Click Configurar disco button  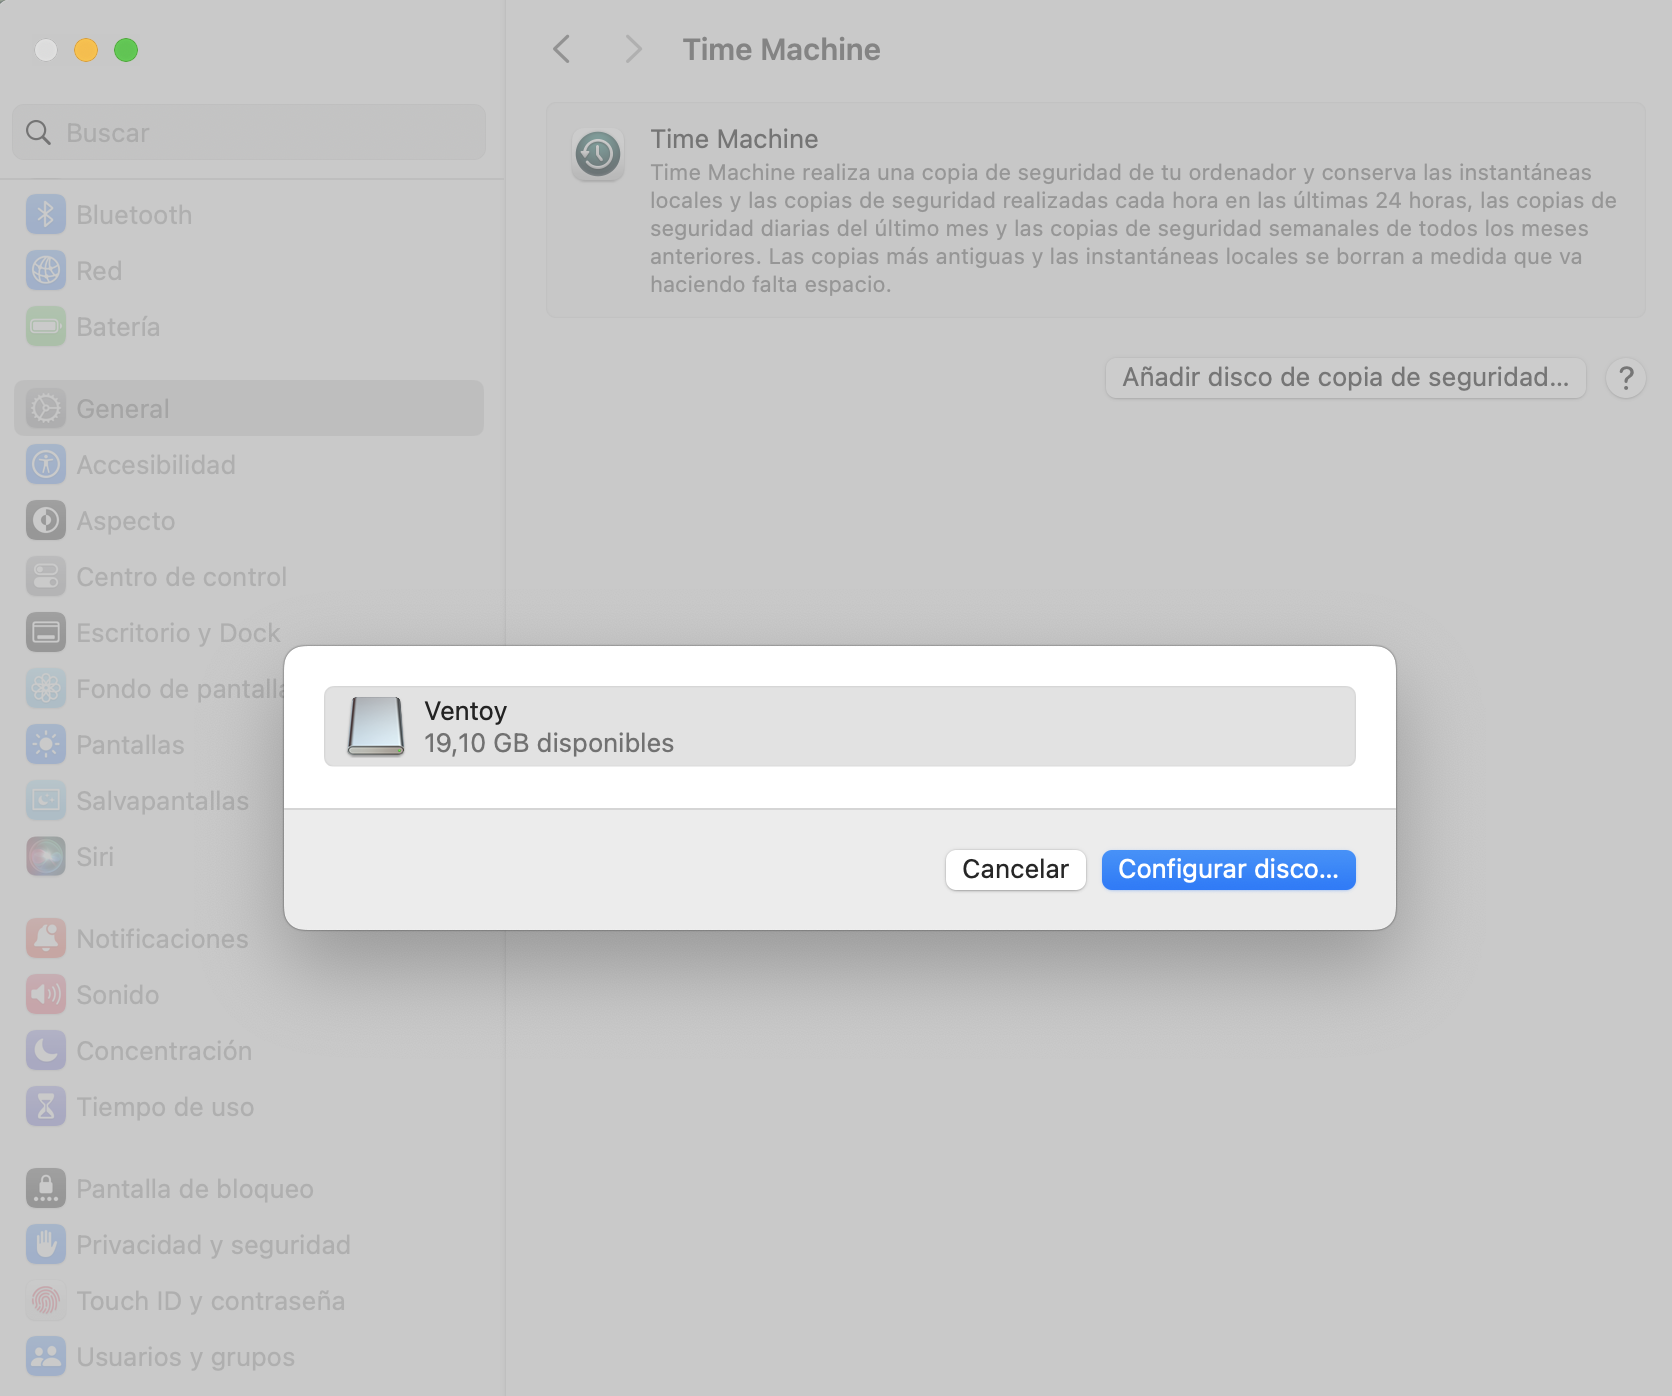tap(1228, 869)
